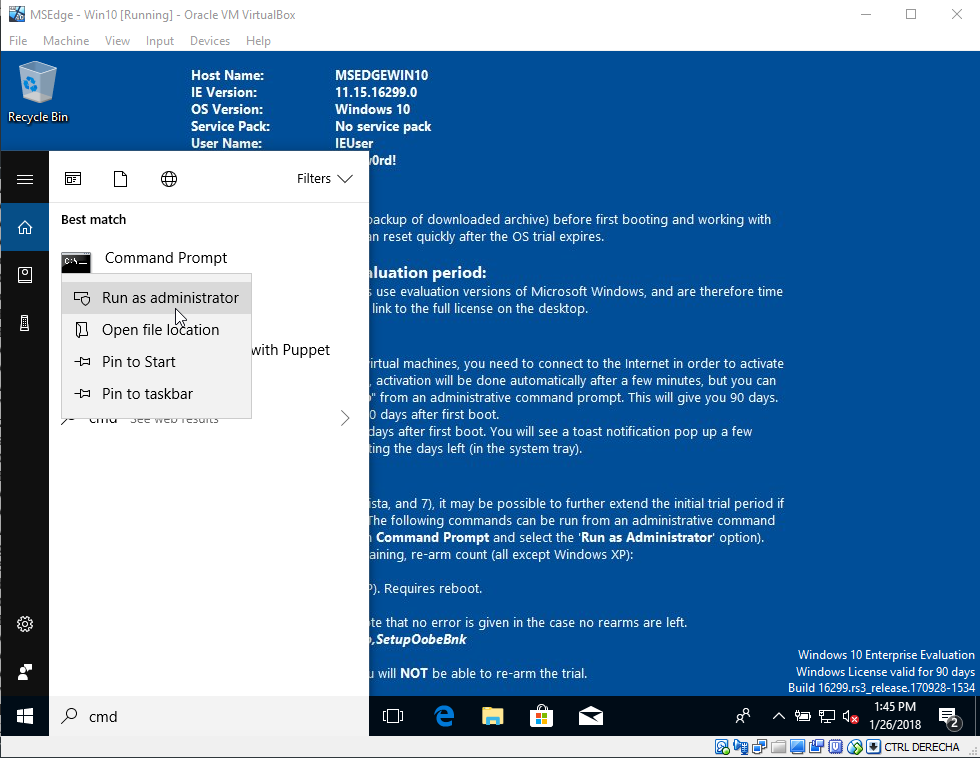This screenshot has width=980, height=758.
Task: Click VirtualBox audio status indicator
Action: (x=741, y=747)
